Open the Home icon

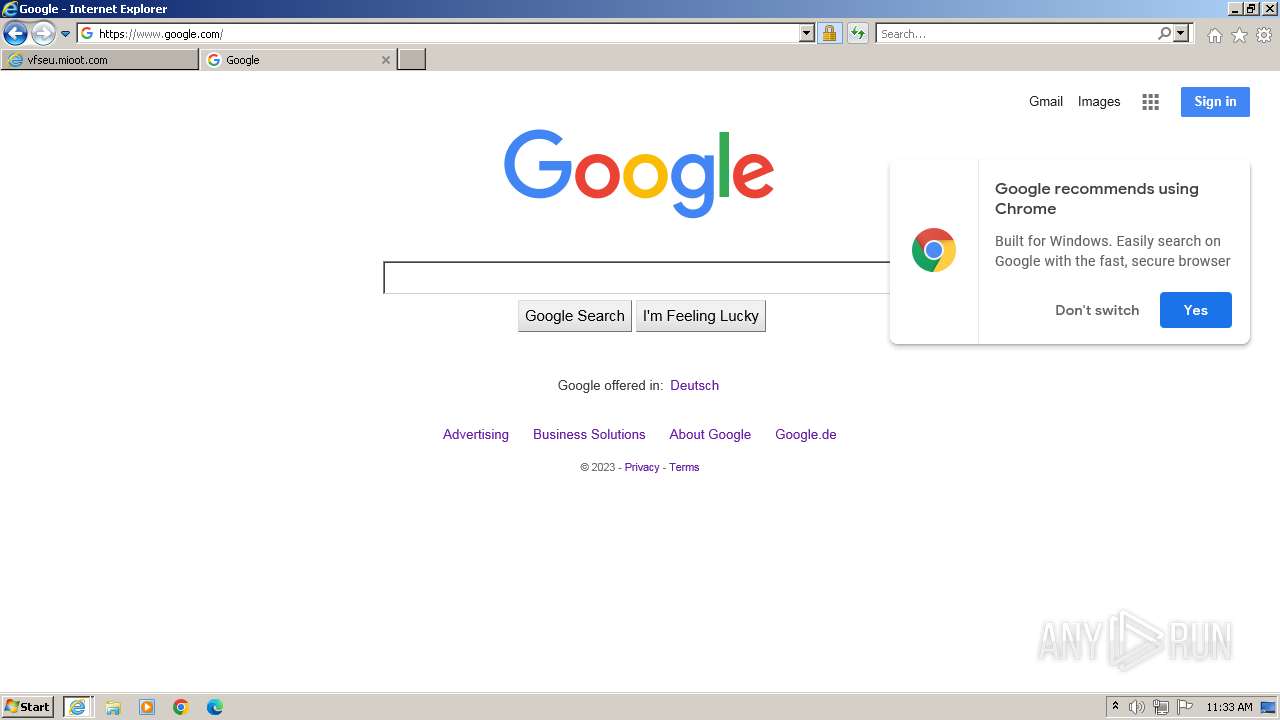[x=1214, y=35]
